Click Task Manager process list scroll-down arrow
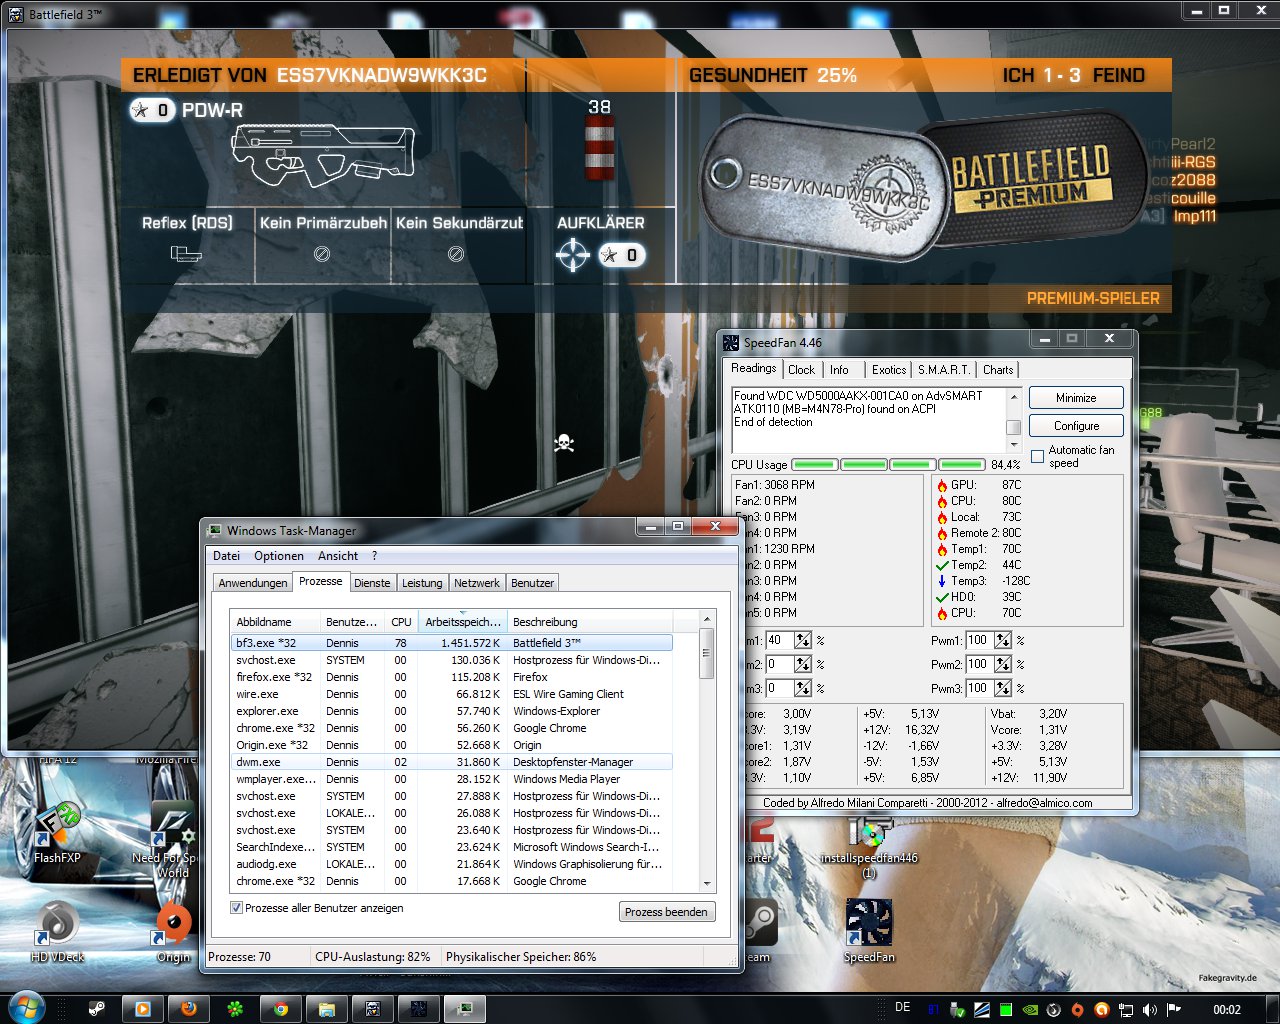Image resolution: width=1280 pixels, height=1024 pixels. [x=707, y=884]
